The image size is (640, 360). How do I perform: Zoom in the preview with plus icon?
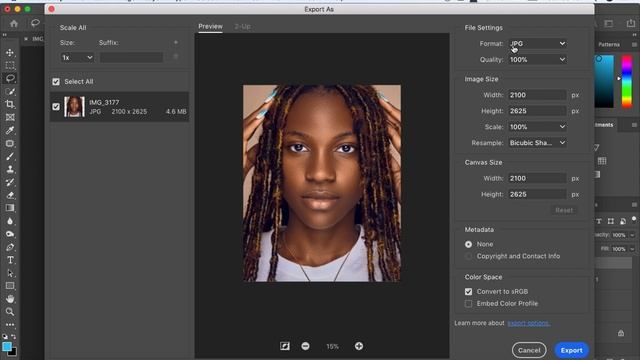click(x=359, y=346)
